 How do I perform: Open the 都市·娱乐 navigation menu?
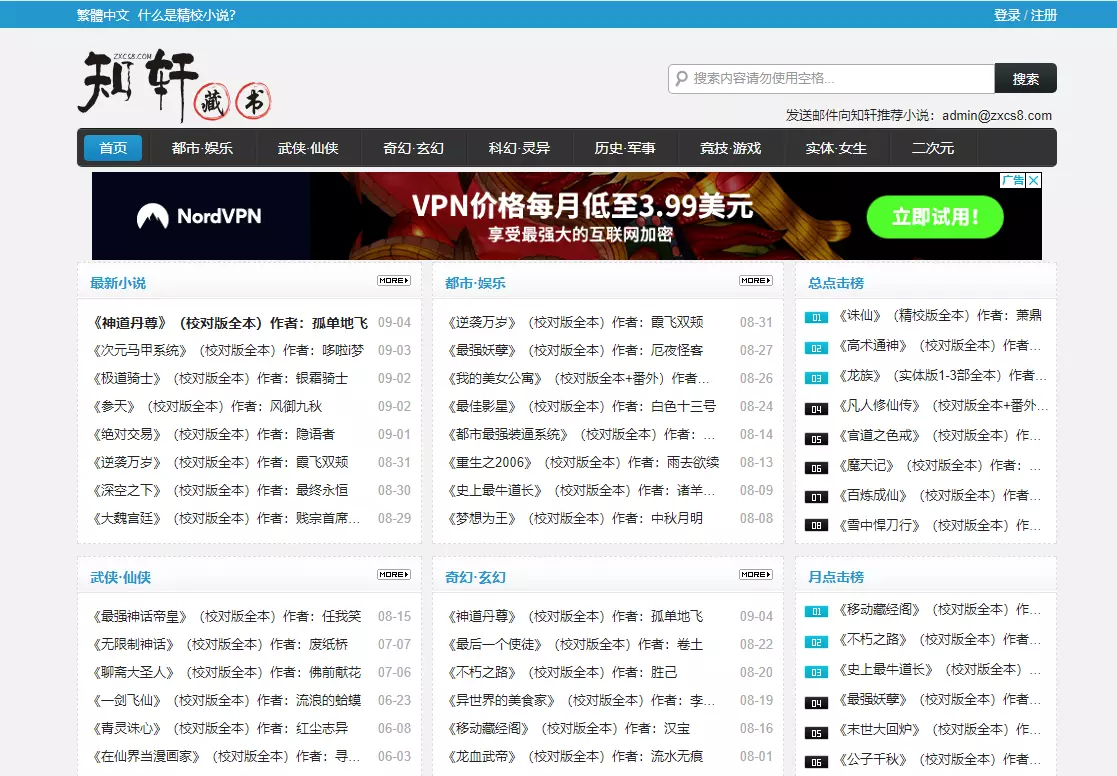pyautogui.click(x=202, y=148)
